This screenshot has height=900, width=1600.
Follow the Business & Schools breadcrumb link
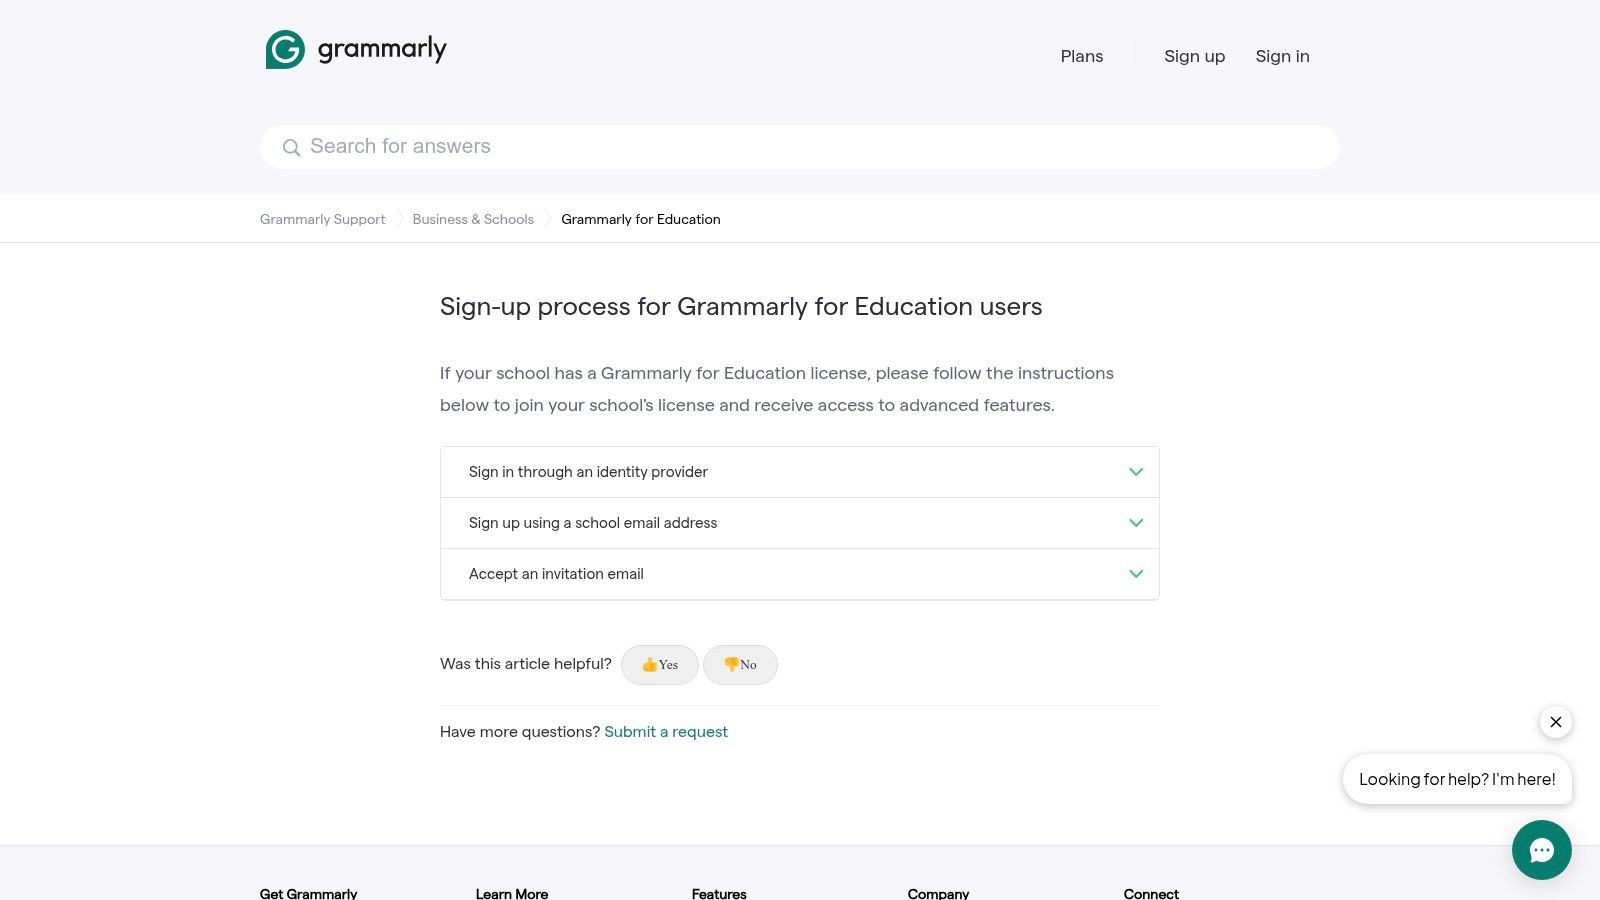coord(473,219)
